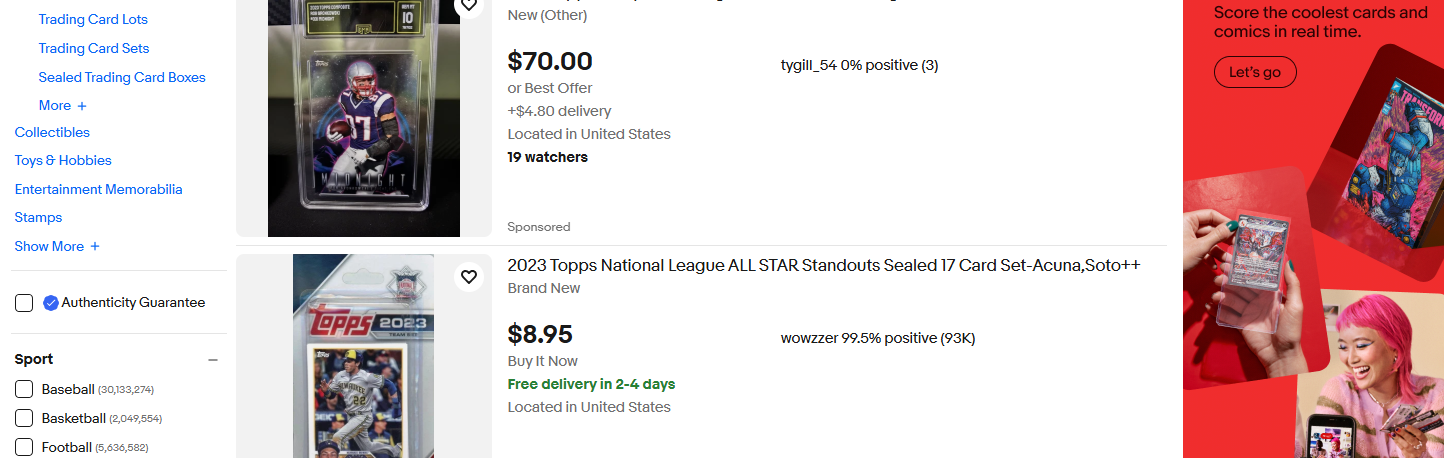The width and height of the screenshot is (1444, 458).
Task: Browse the Collectibles category
Action: (x=52, y=132)
